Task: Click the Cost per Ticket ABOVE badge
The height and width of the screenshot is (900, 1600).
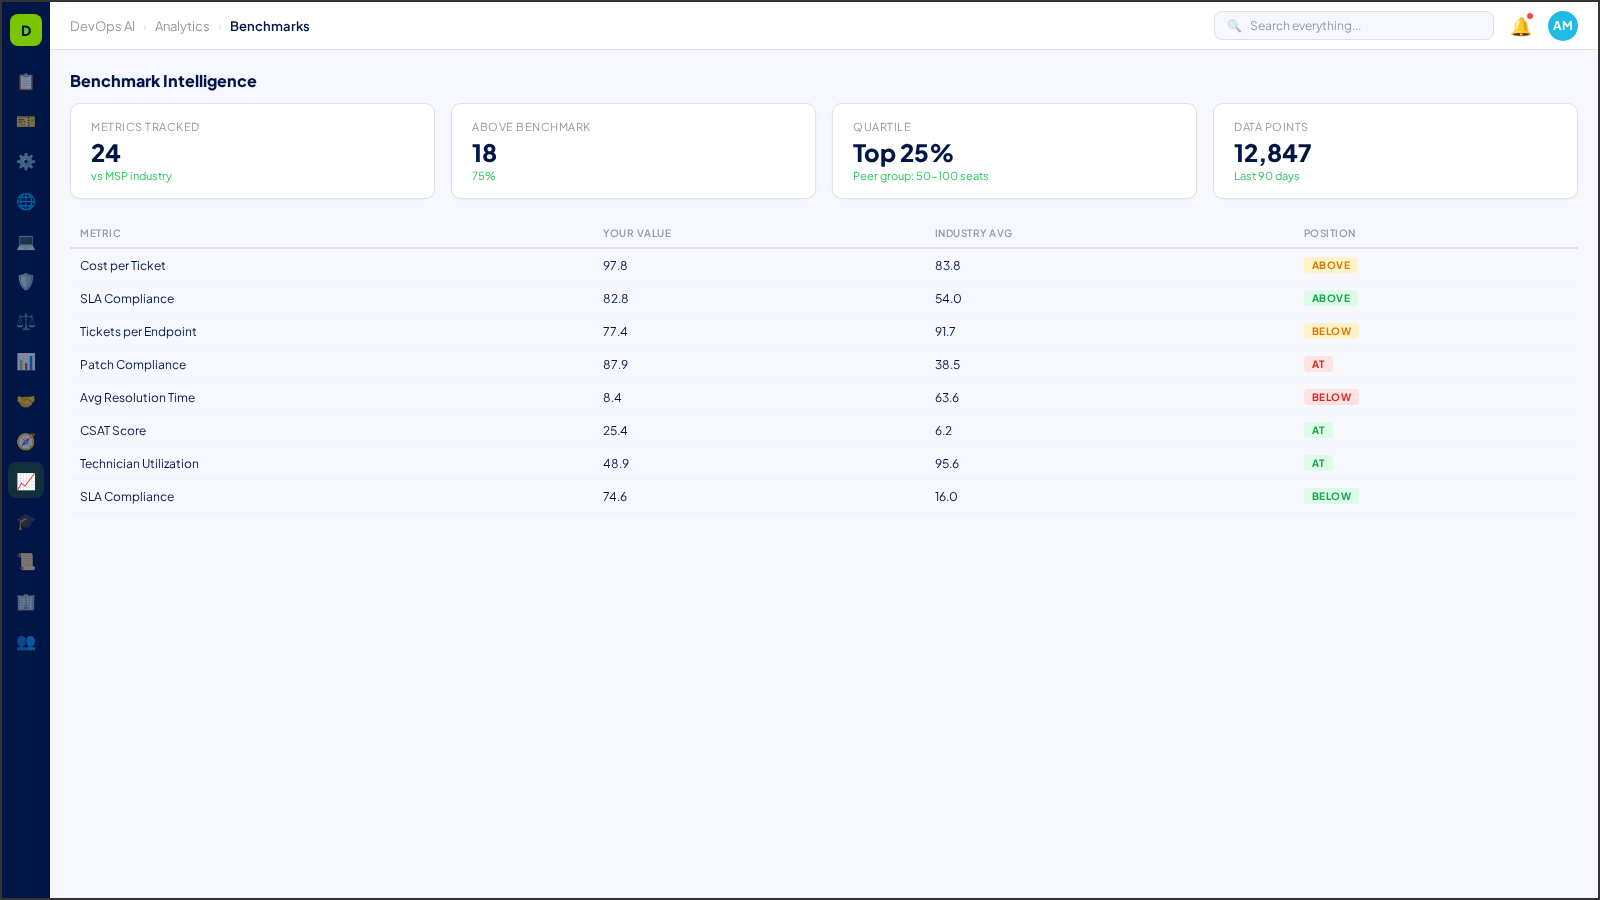Action: 1330,265
